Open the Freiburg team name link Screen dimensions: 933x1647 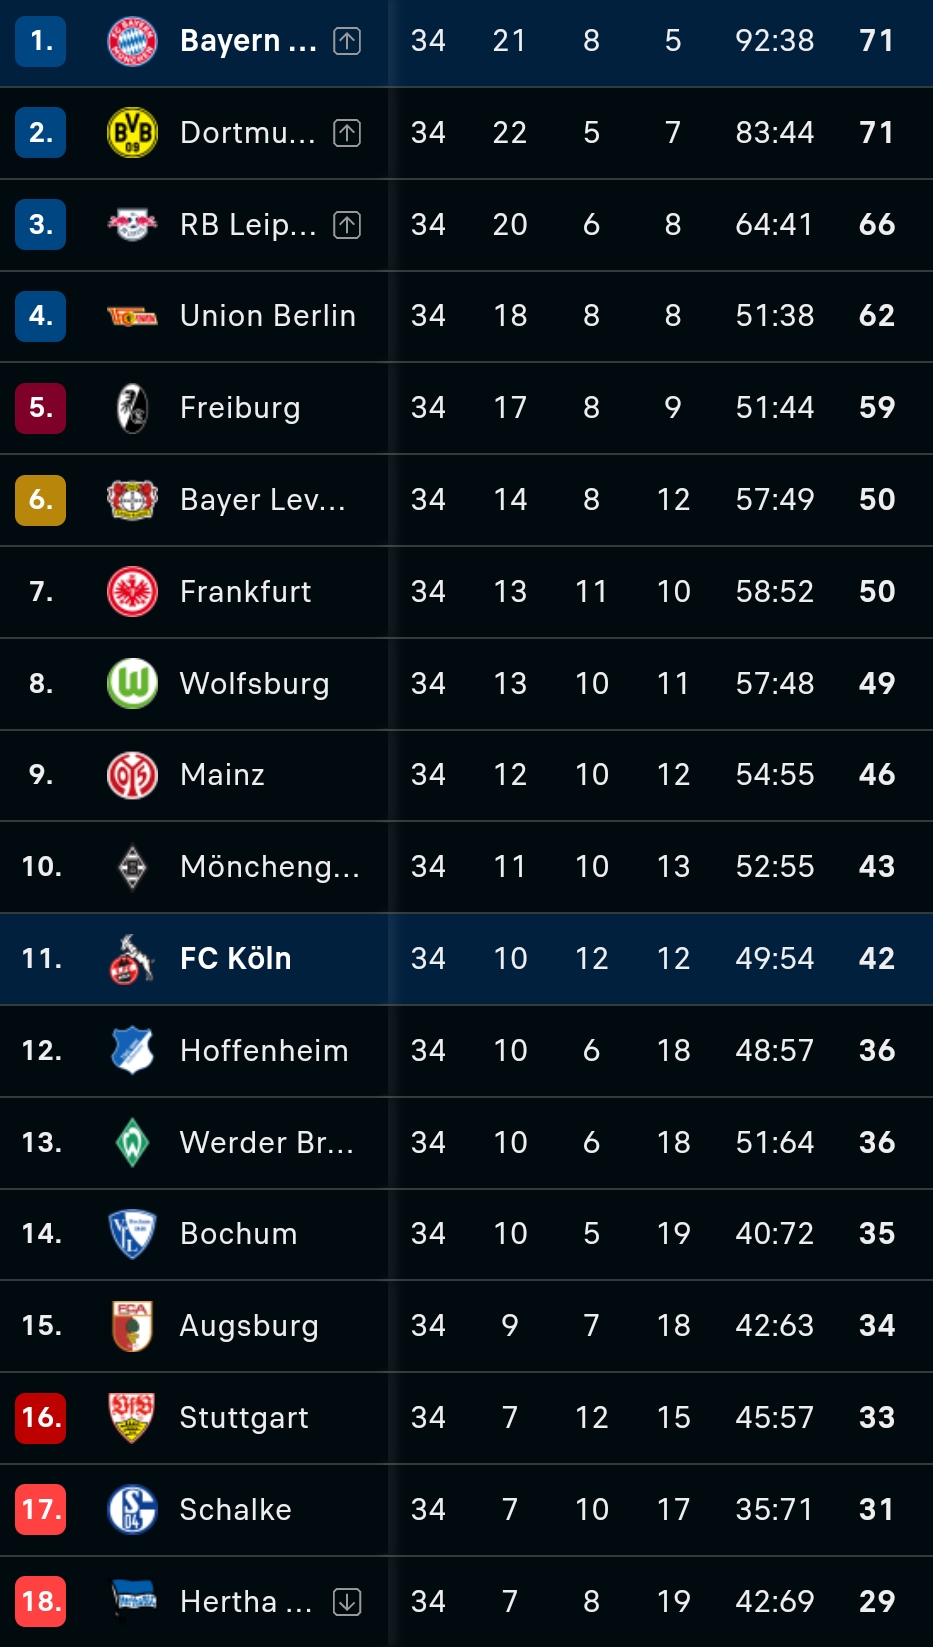pyautogui.click(x=240, y=408)
